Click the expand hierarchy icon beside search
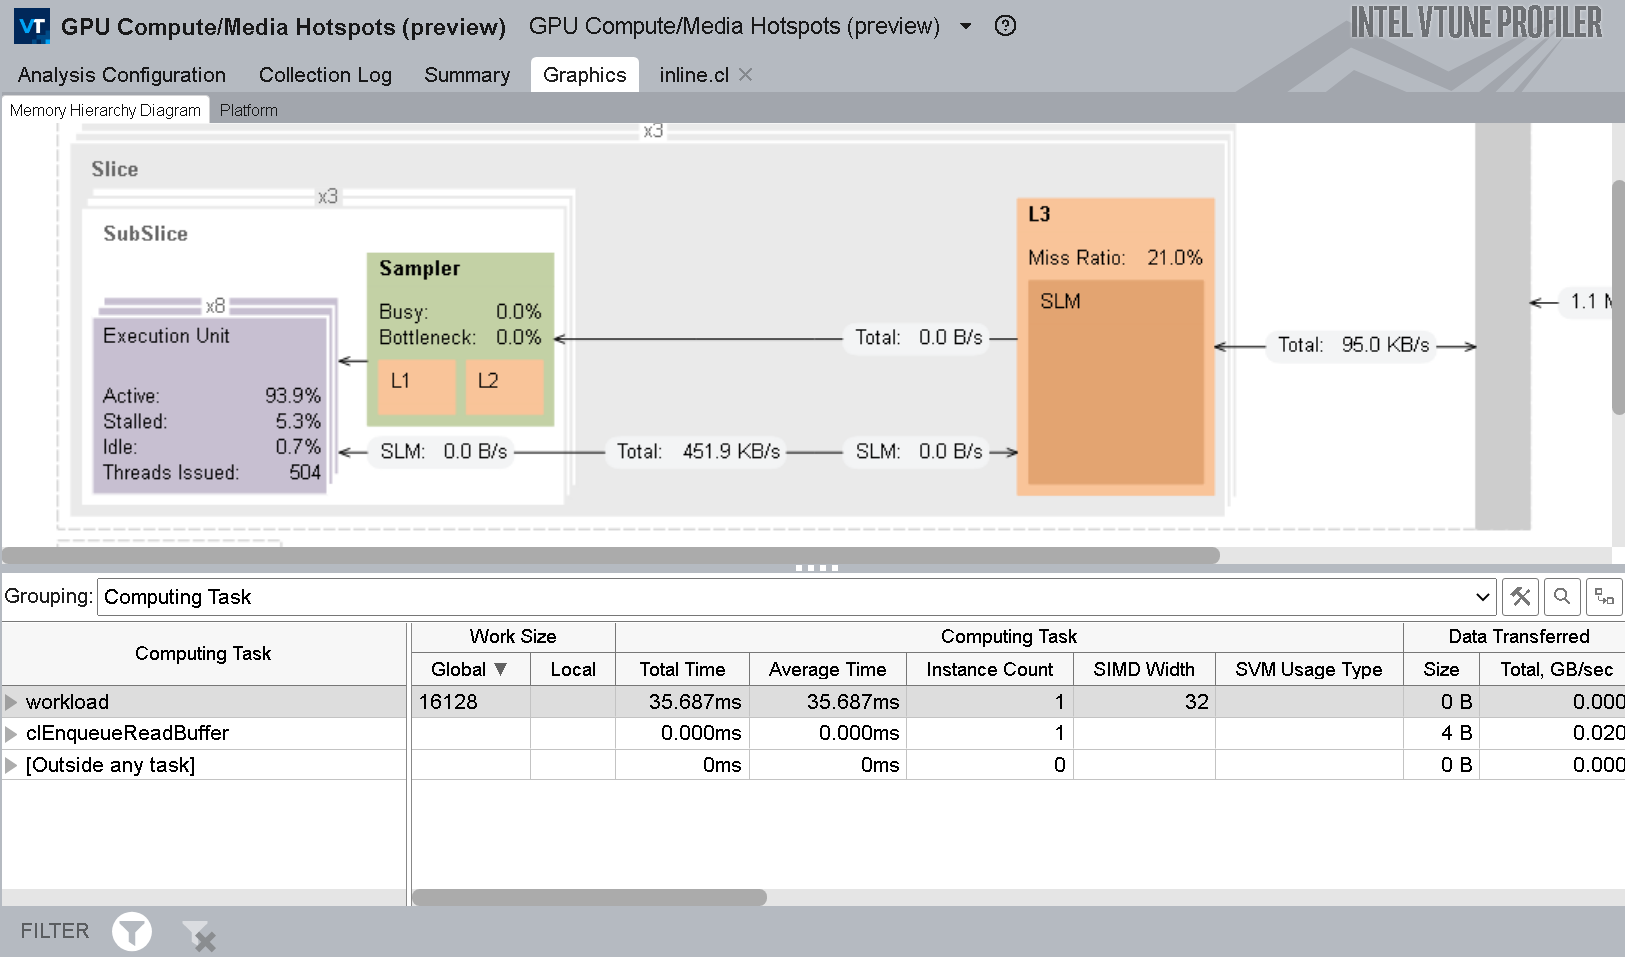The width and height of the screenshot is (1625, 957). point(1604,597)
